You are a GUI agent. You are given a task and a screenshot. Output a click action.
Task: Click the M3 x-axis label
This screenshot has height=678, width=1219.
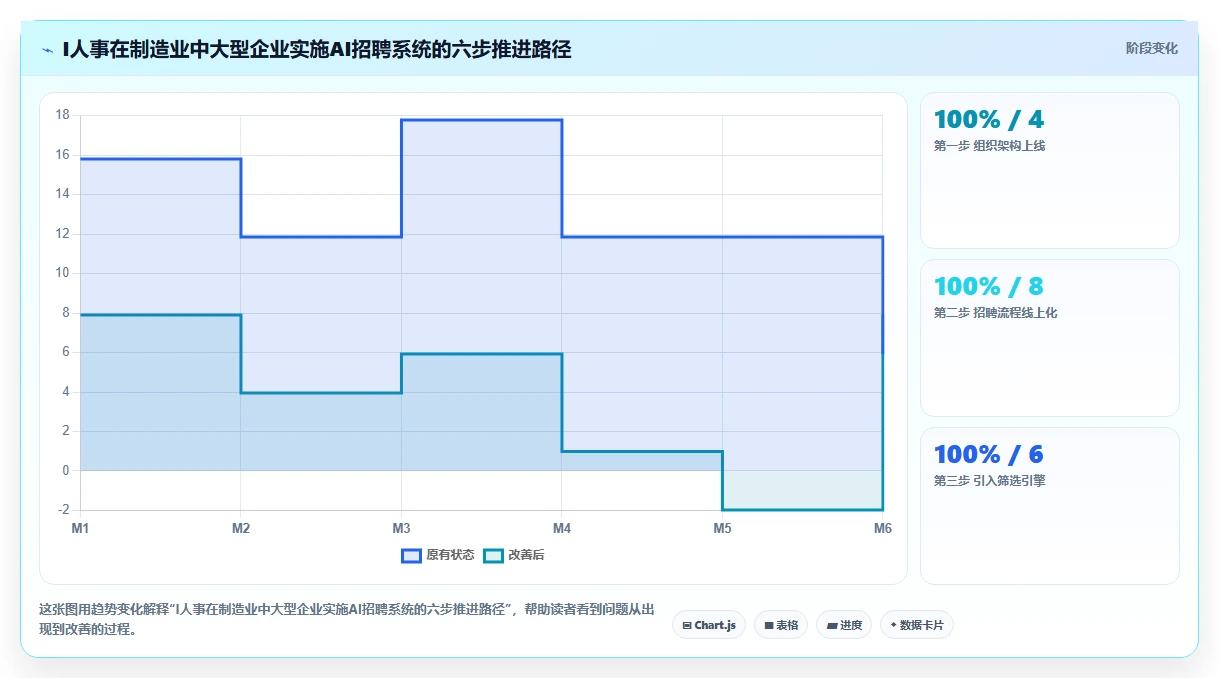tap(401, 528)
